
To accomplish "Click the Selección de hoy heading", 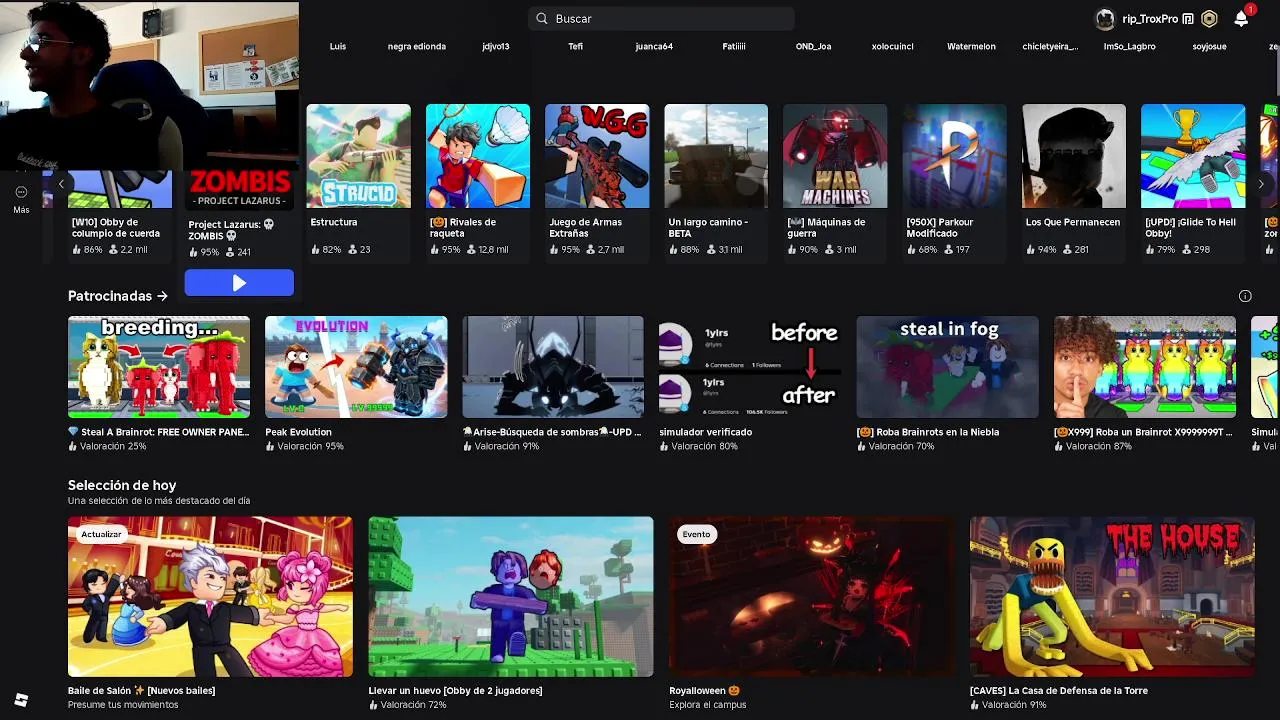I will 122,485.
